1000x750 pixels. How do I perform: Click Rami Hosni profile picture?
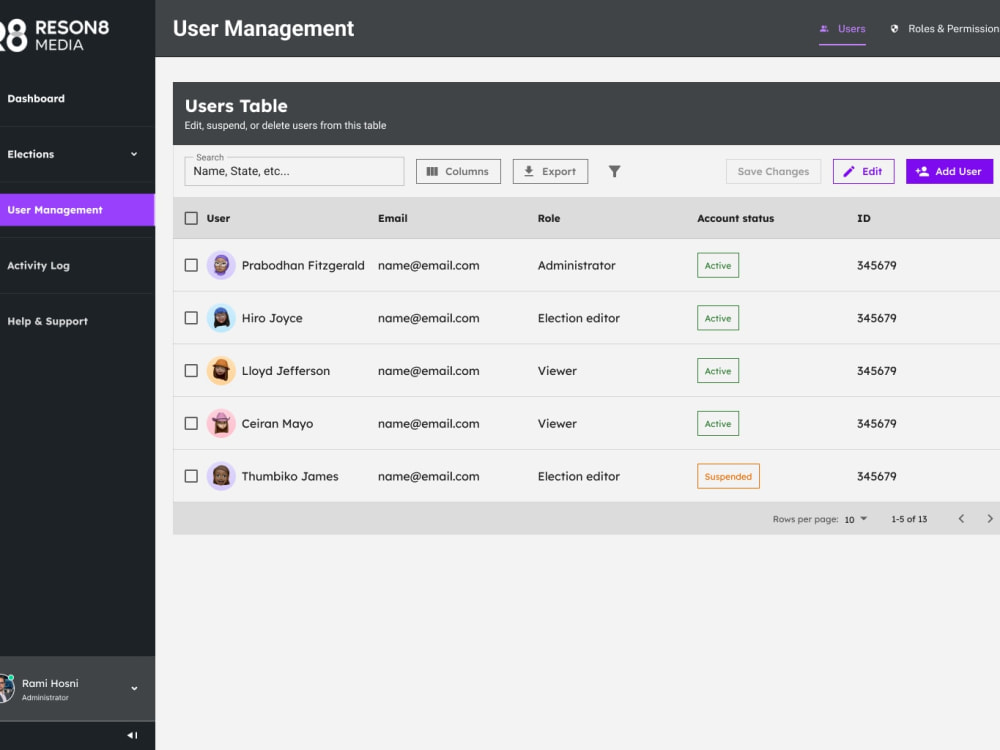(x=6, y=689)
